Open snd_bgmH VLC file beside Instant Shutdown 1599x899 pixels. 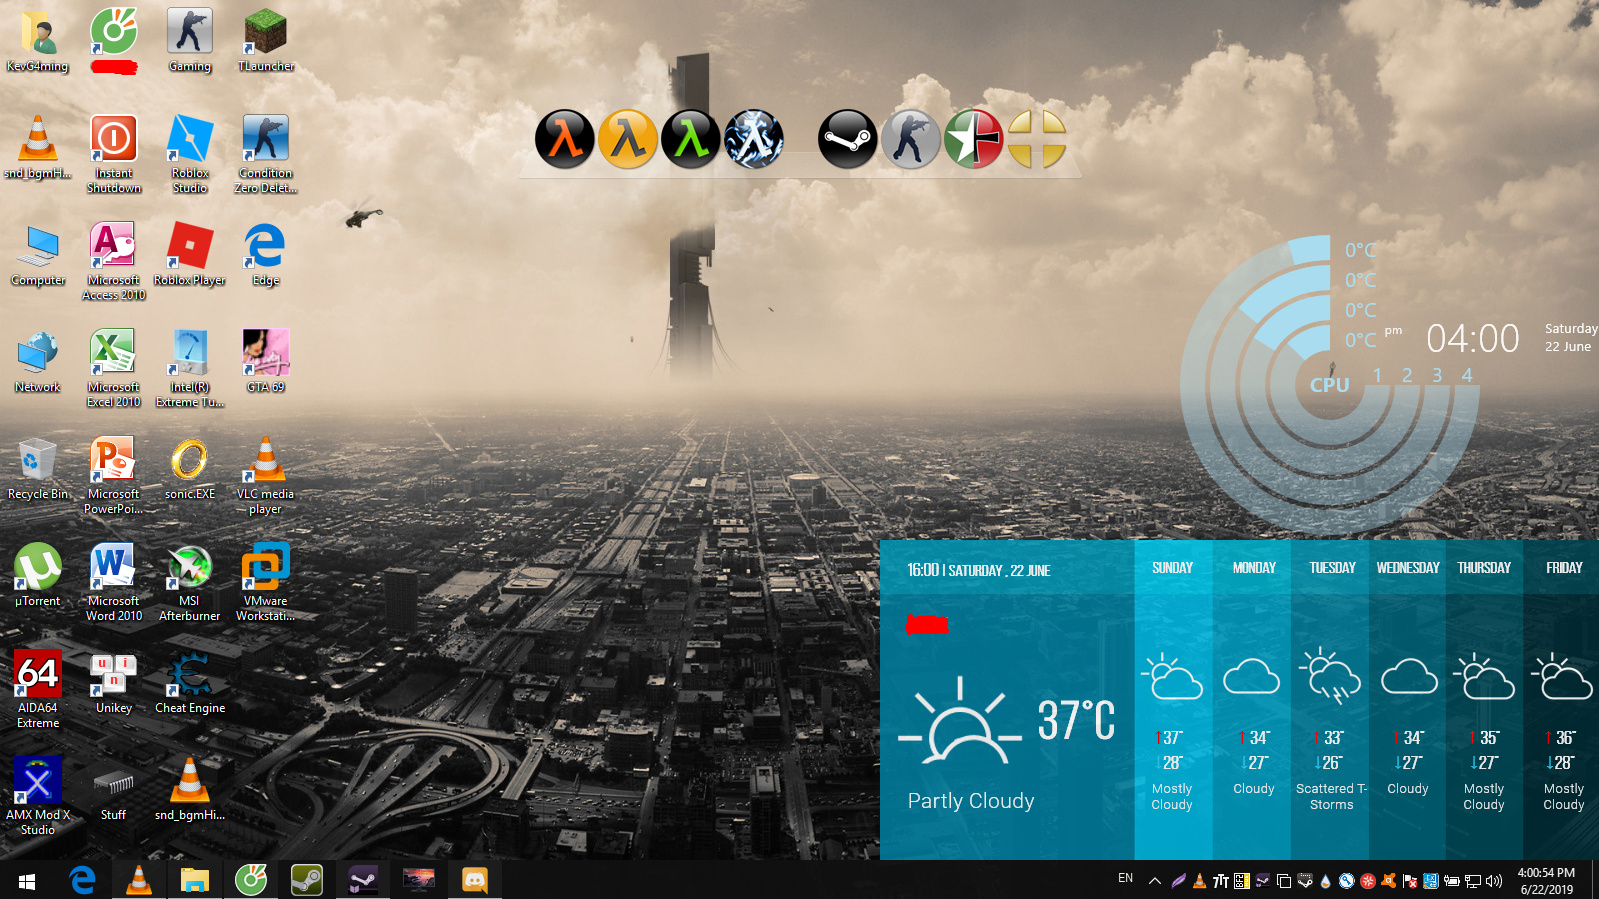tap(38, 147)
